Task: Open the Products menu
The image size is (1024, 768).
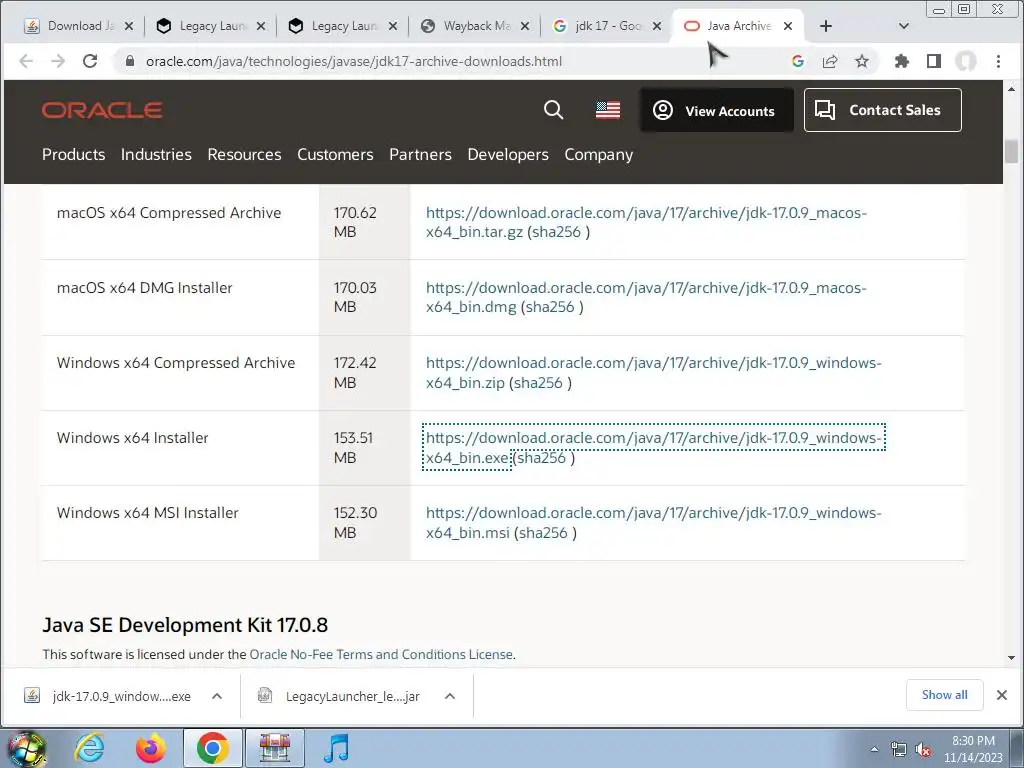Action: click(74, 155)
